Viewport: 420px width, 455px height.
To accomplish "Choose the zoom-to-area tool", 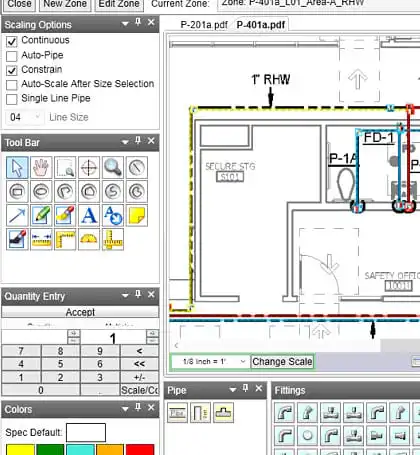I will click(65, 167).
